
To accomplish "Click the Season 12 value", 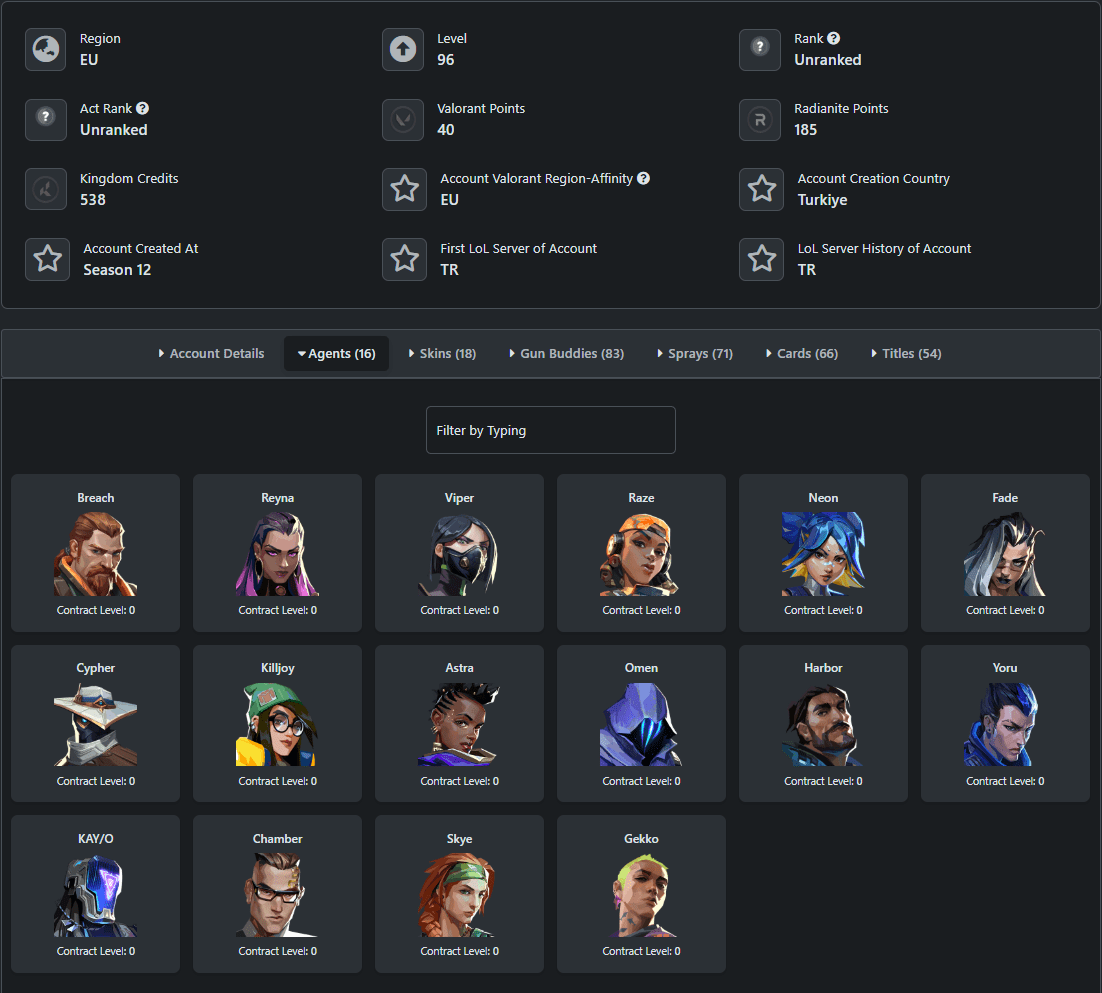I will point(117,270).
